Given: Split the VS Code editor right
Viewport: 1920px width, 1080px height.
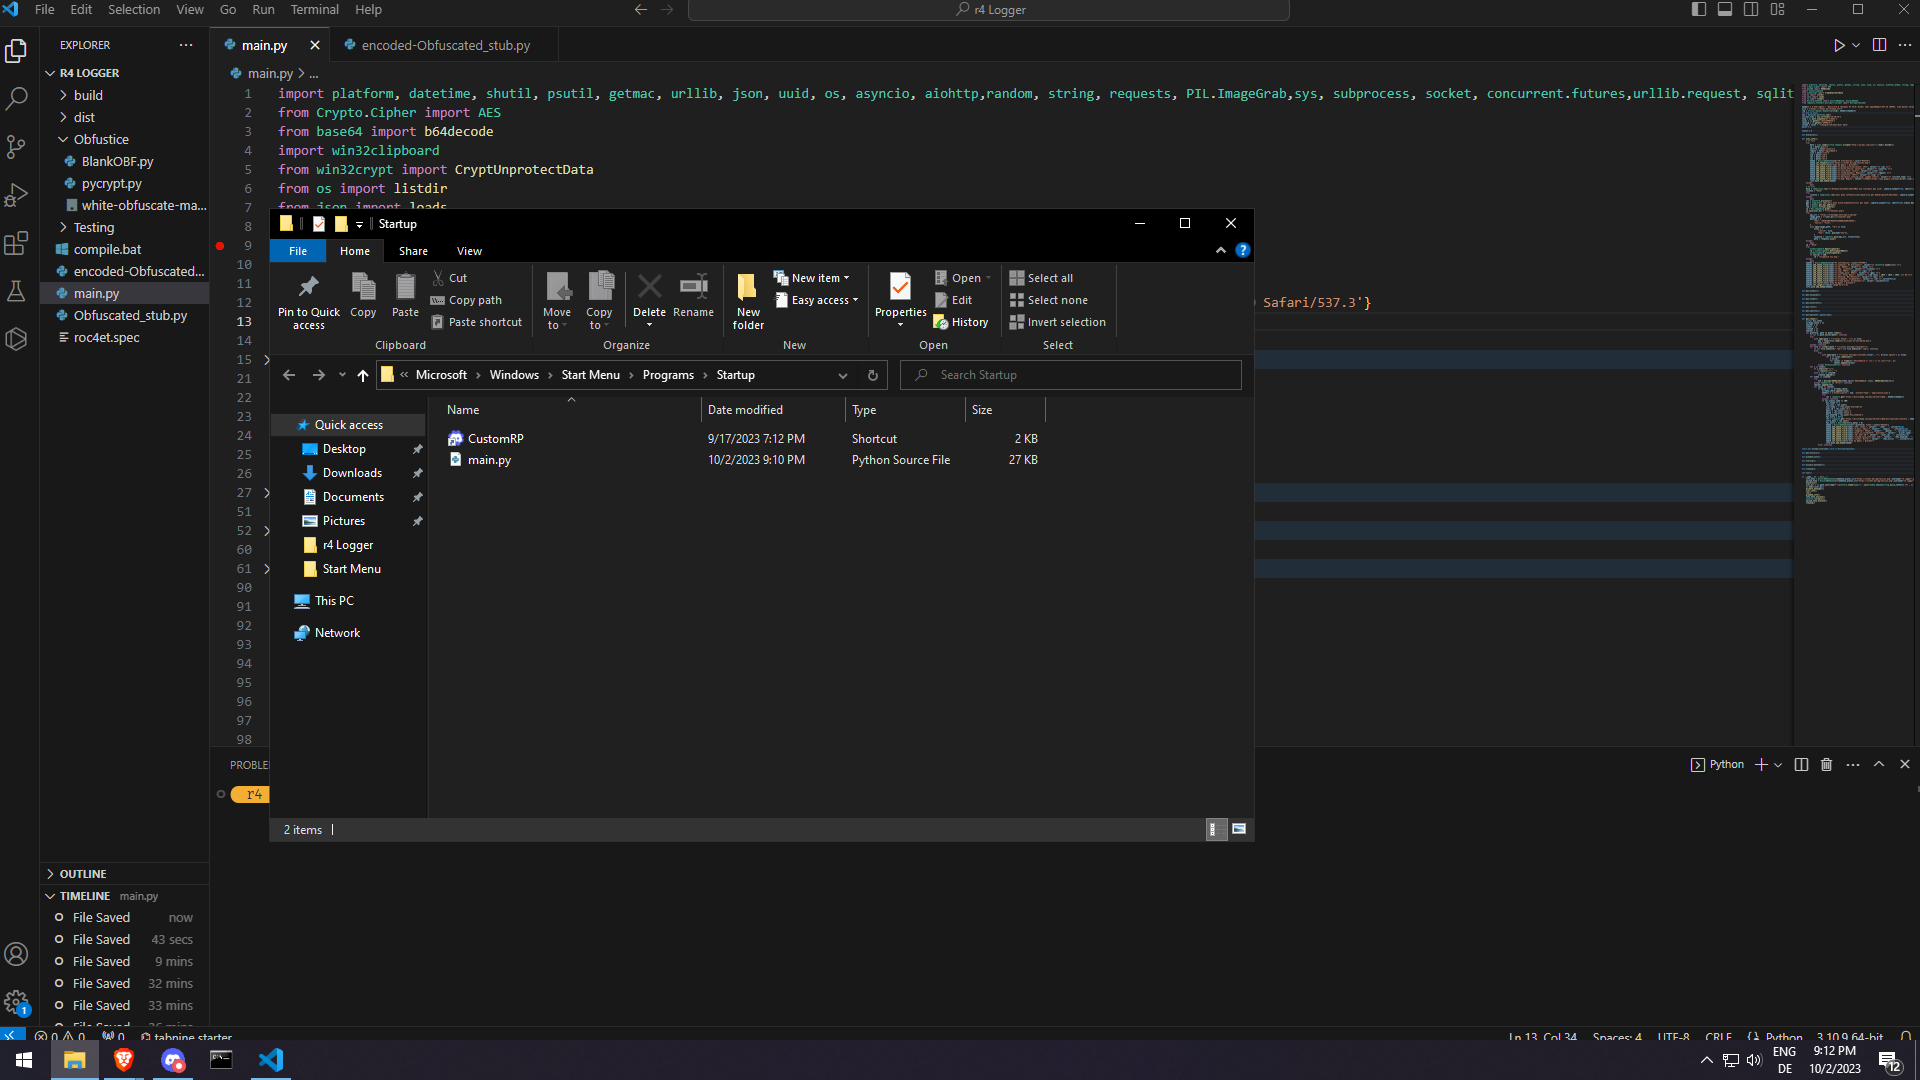Looking at the screenshot, I should [x=1879, y=45].
